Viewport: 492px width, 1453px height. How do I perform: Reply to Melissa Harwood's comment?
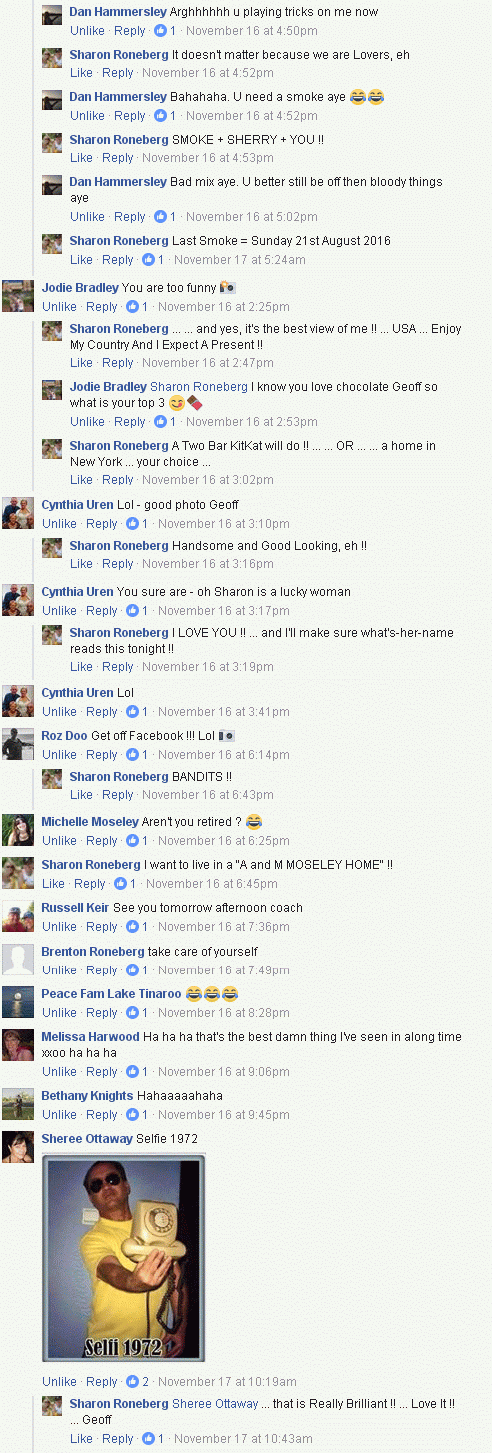(x=101, y=1072)
